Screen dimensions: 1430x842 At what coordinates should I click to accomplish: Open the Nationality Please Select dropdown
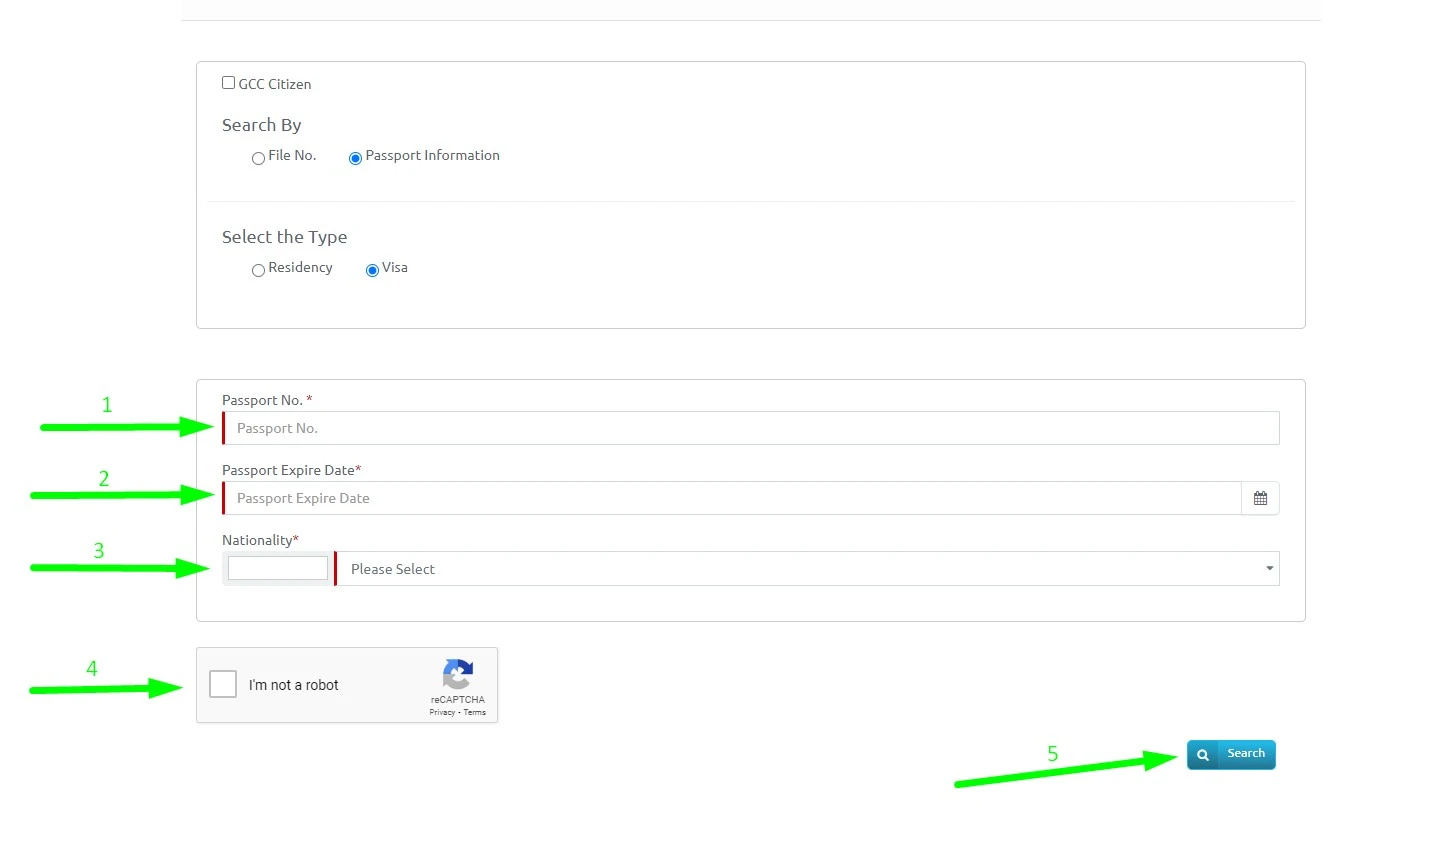tap(807, 569)
